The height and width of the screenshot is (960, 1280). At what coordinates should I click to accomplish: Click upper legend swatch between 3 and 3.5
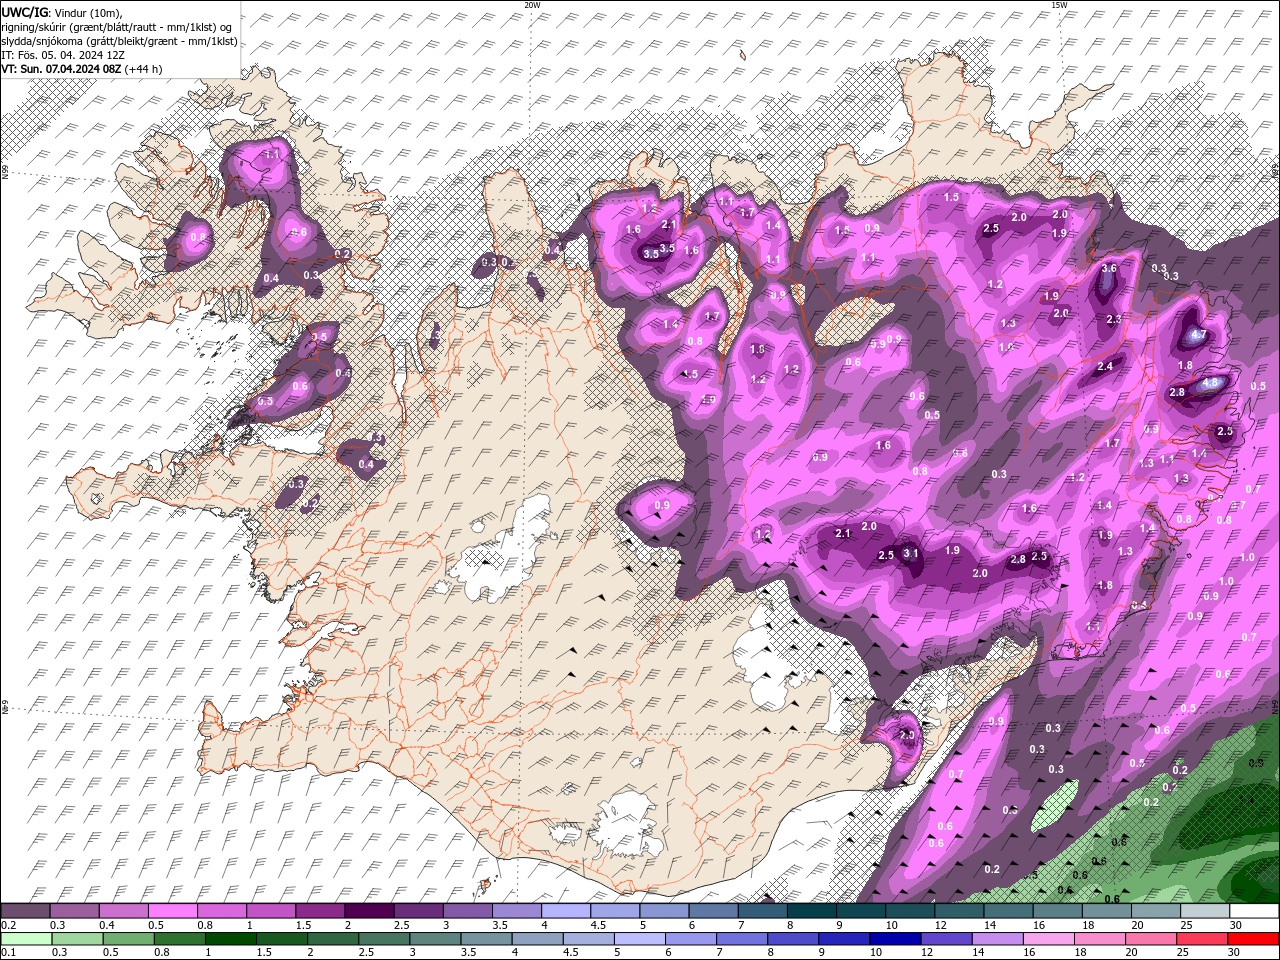coord(466,911)
